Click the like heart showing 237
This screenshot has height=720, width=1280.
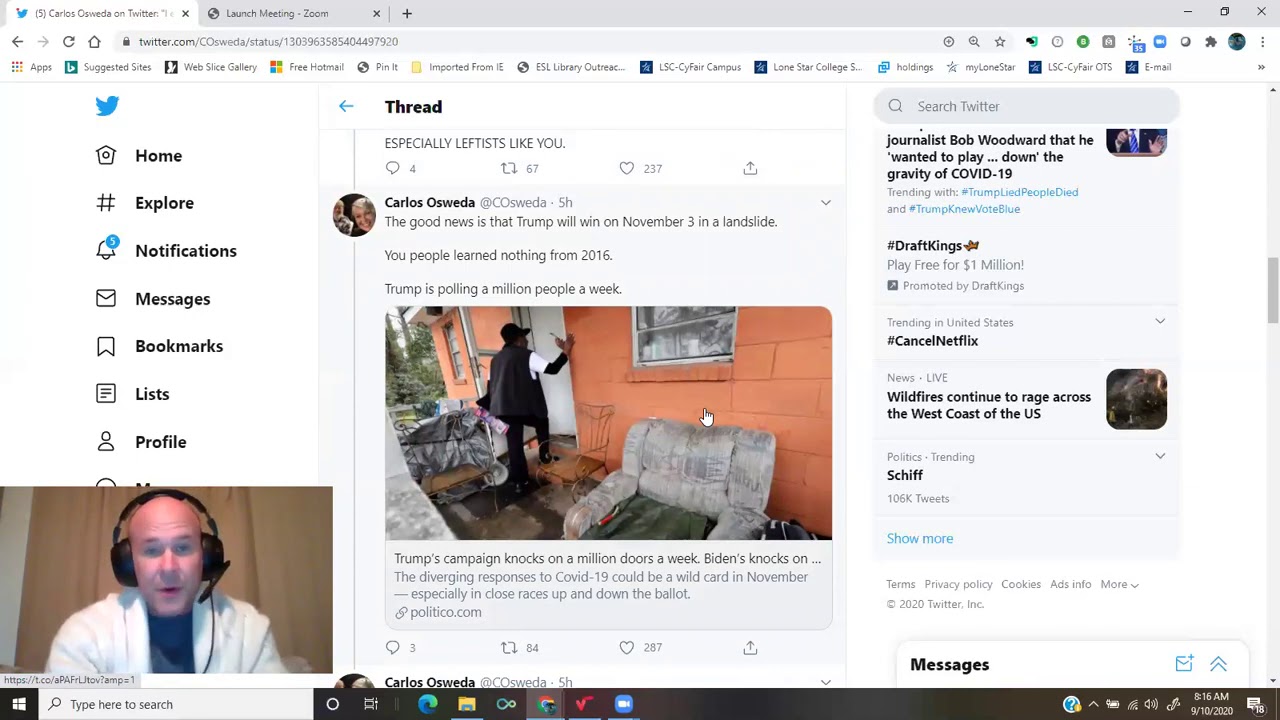coord(627,168)
